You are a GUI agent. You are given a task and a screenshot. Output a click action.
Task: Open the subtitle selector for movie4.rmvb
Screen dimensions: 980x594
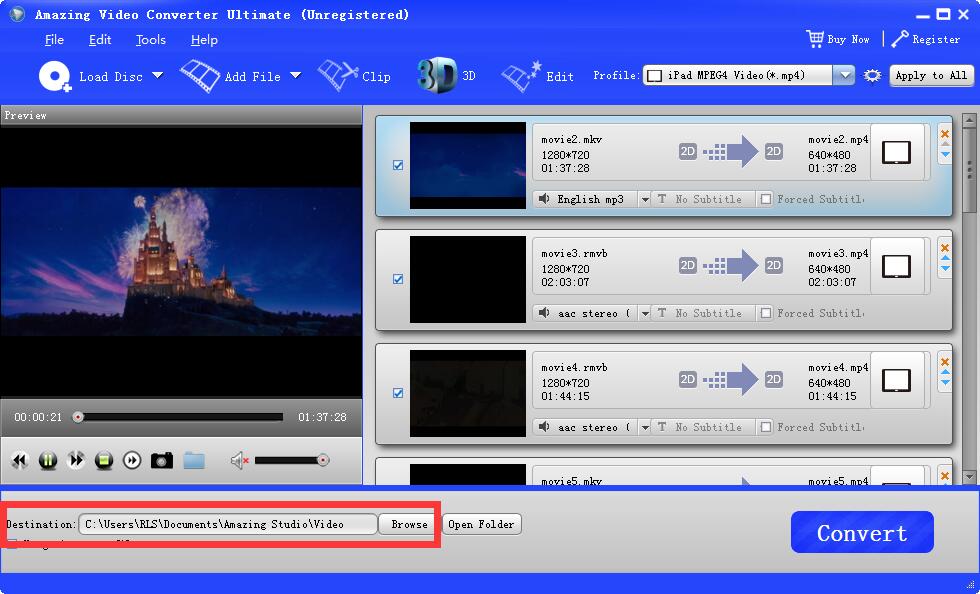(x=704, y=426)
